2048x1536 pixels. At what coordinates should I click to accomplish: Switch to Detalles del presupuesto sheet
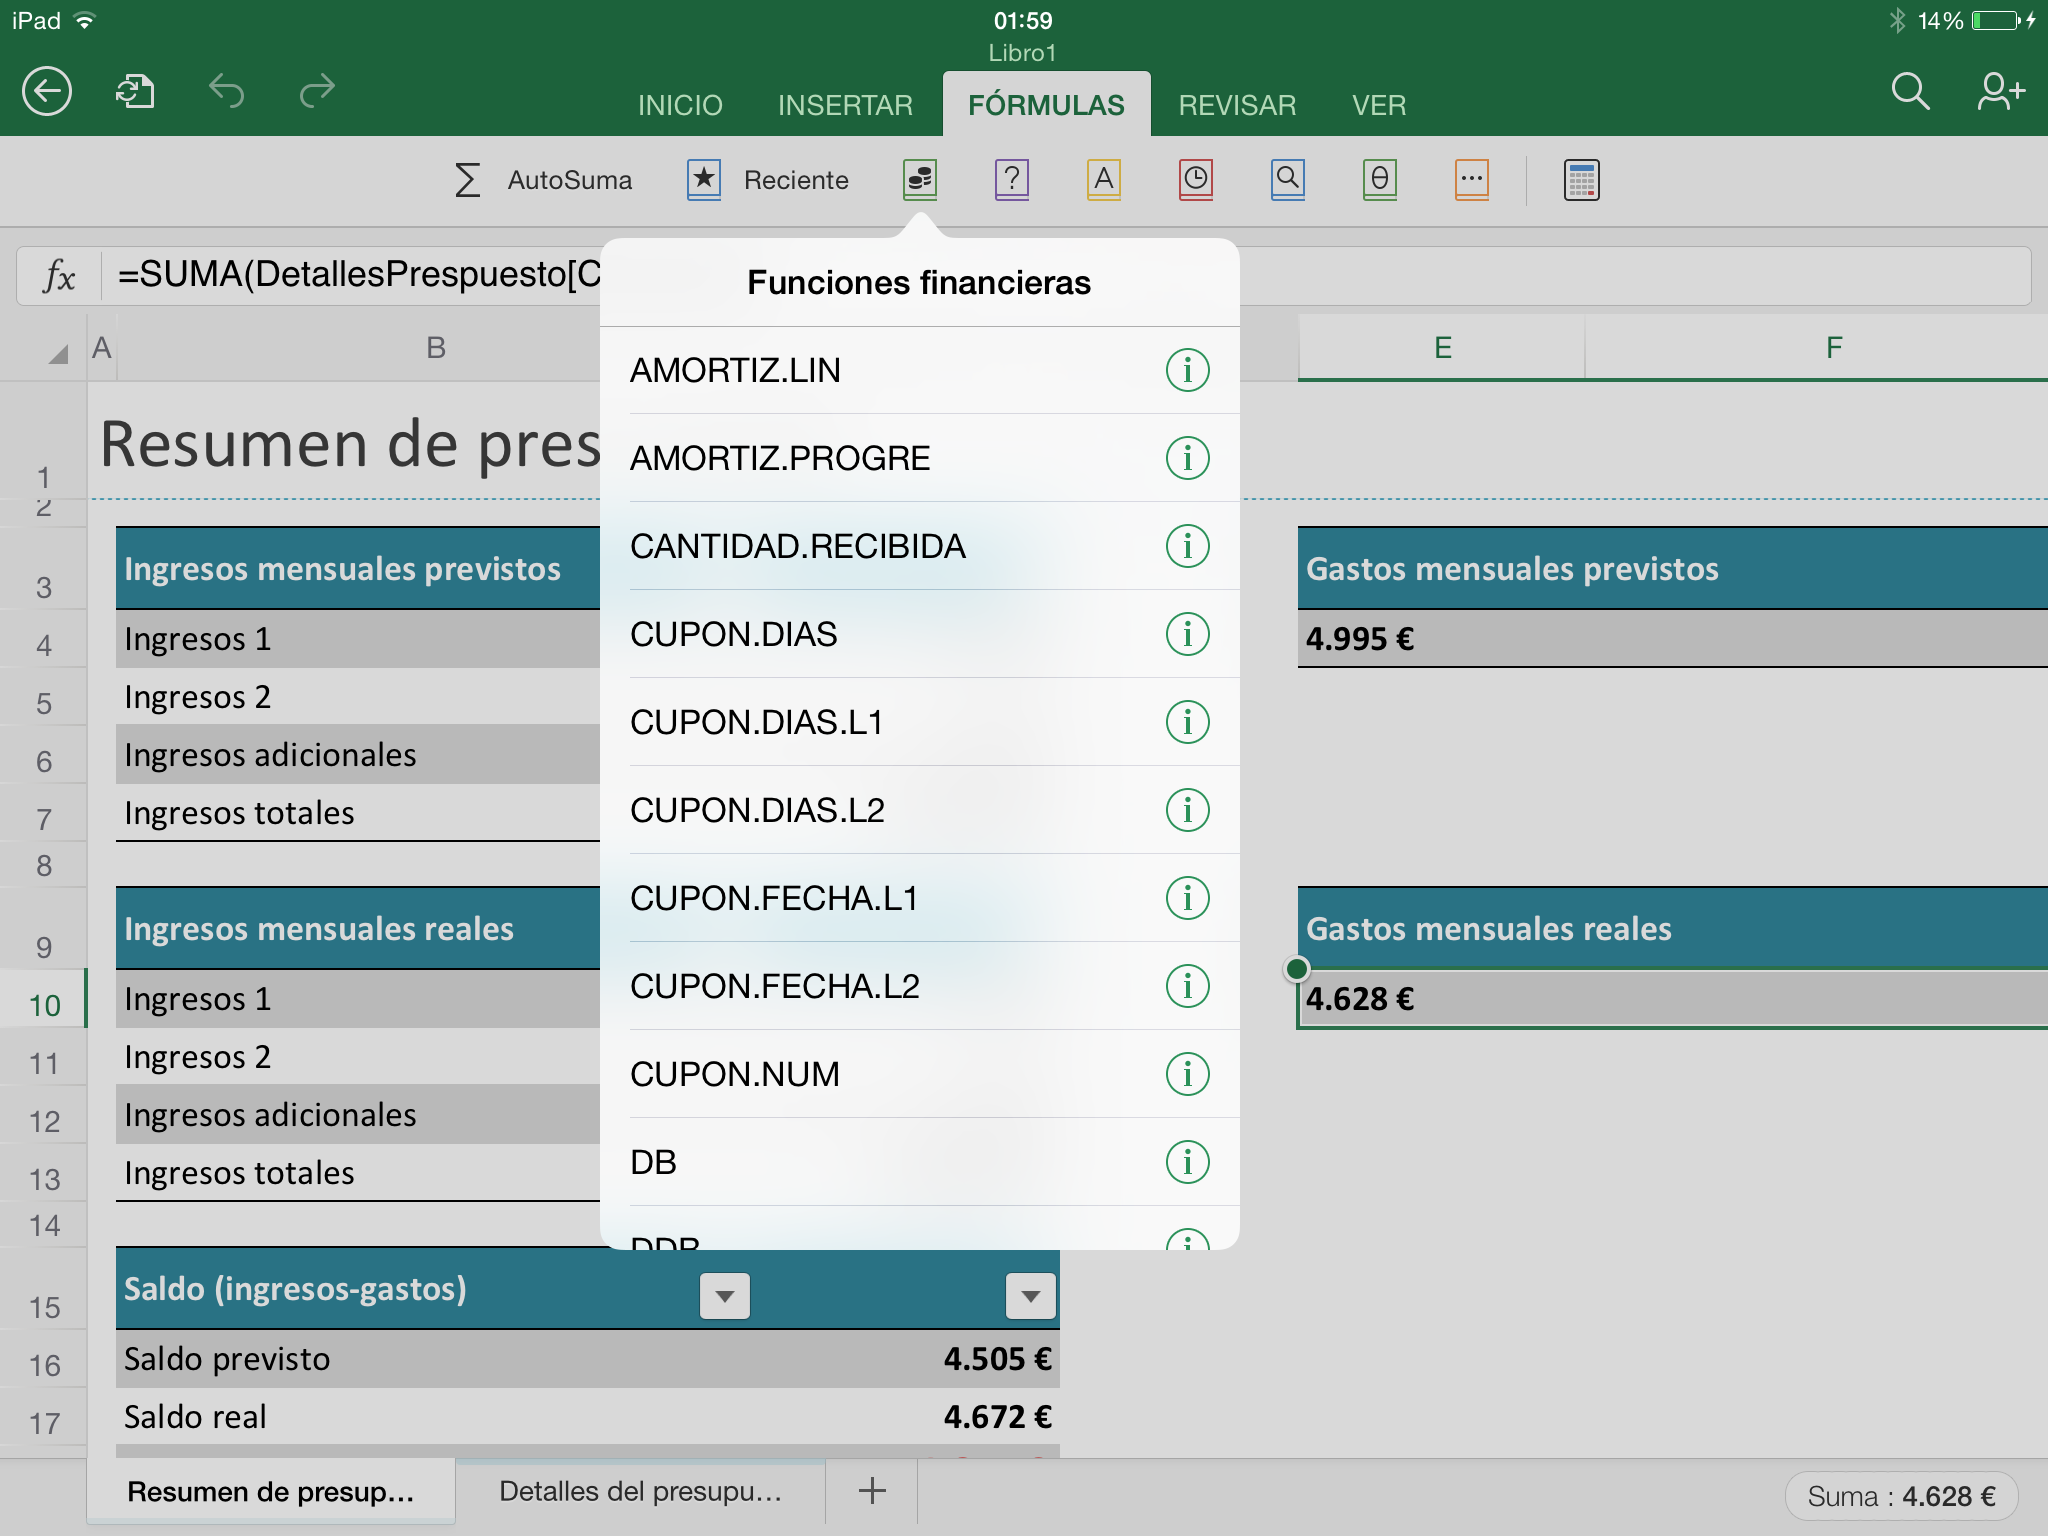(640, 1491)
